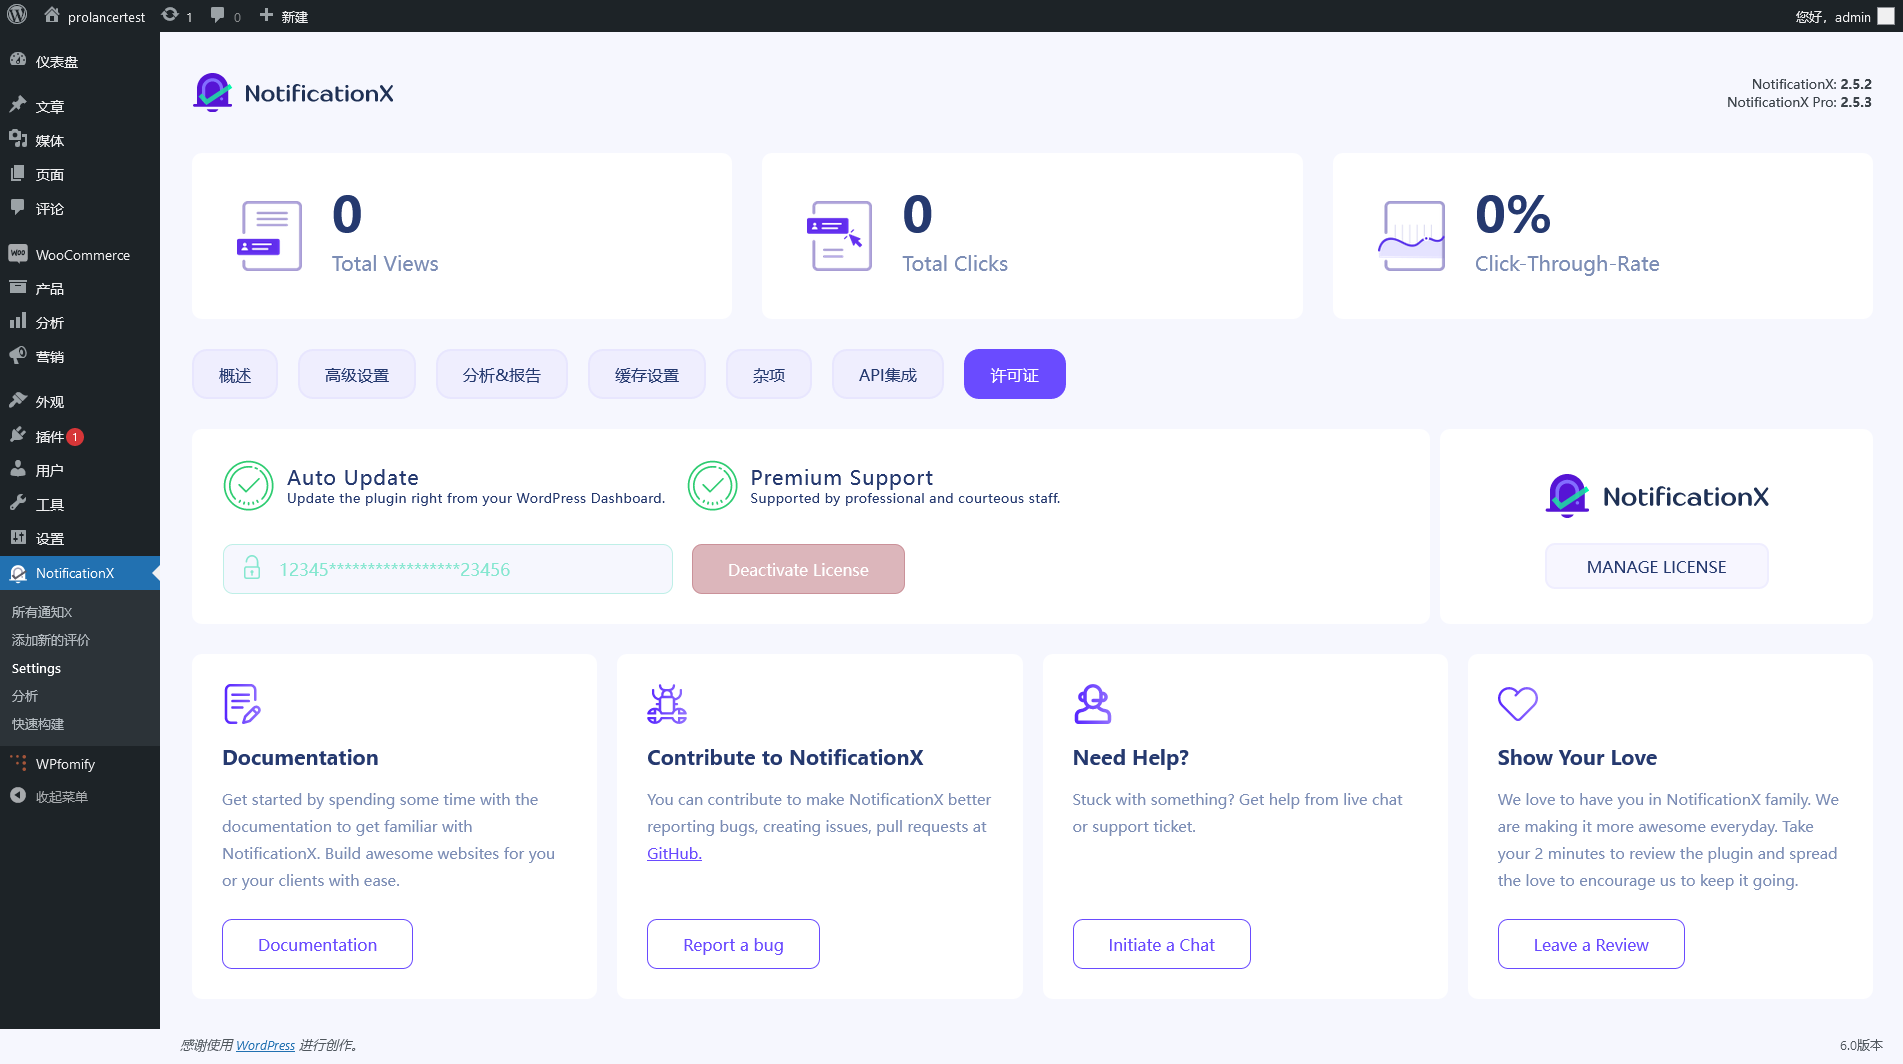This screenshot has height=1064, width=1903.
Task: Click the MANAGE LICENSE button
Action: point(1656,567)
